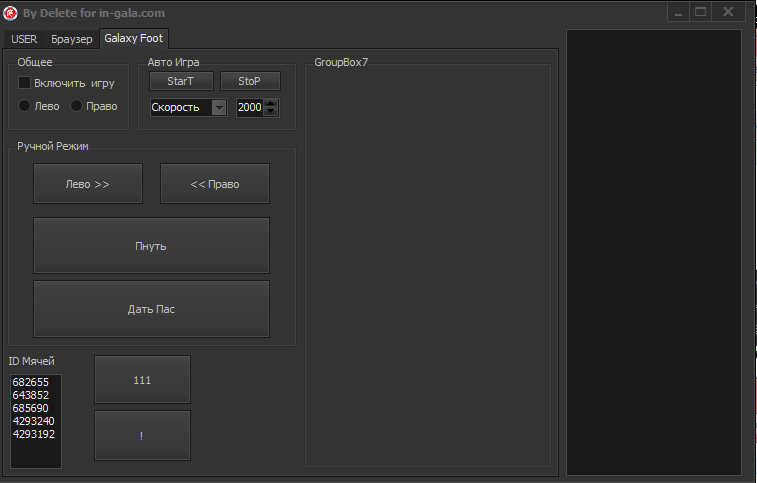
Task: Click the 'Лево >>' button
Action: pyautogui.click(x=88, y=184)
